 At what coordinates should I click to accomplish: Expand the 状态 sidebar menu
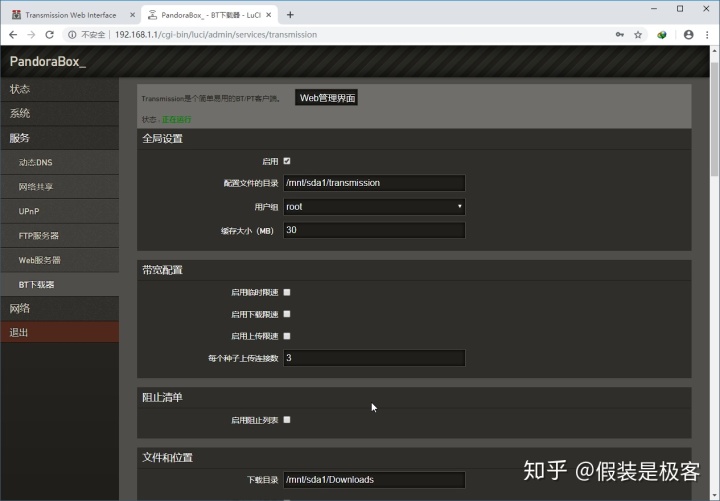60,89
